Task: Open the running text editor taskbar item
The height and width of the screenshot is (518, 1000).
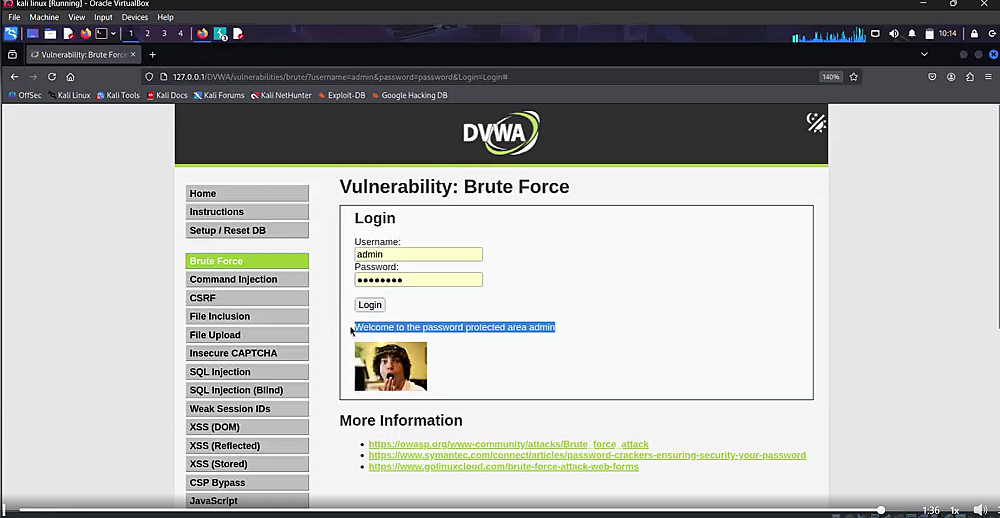Action: pos(238,34)
